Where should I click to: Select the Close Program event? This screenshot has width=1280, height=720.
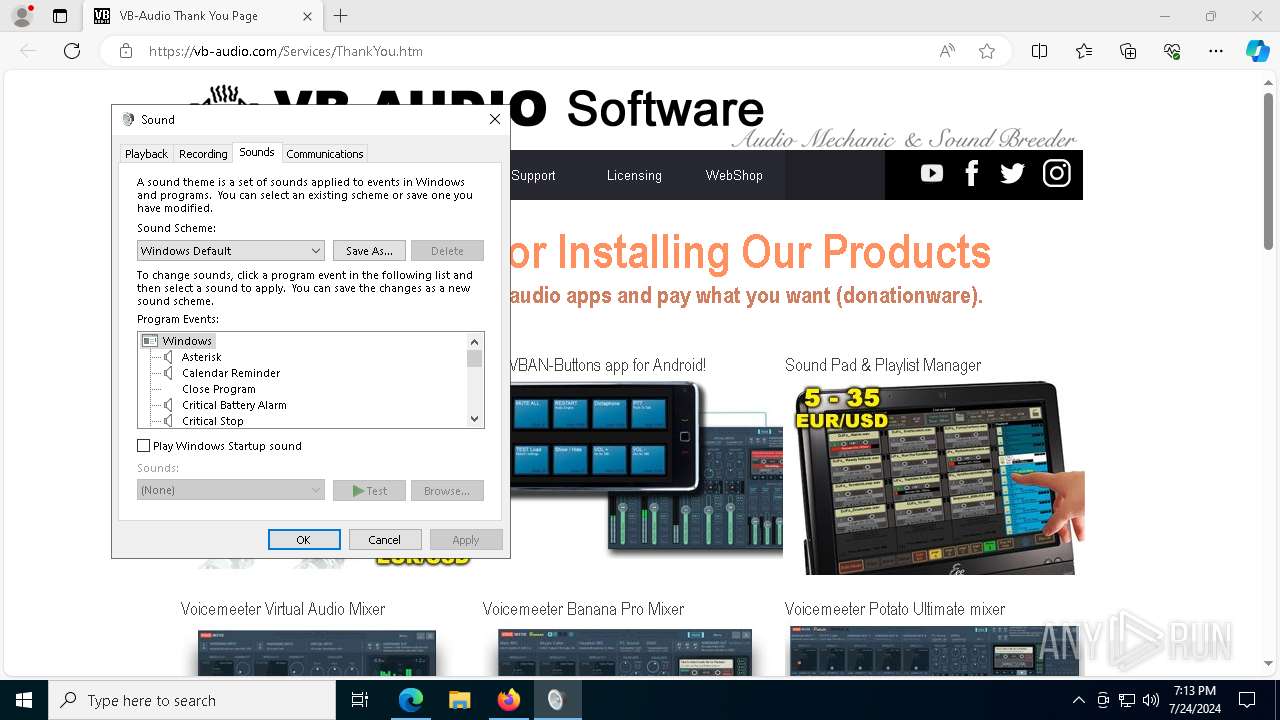[219, 389]
